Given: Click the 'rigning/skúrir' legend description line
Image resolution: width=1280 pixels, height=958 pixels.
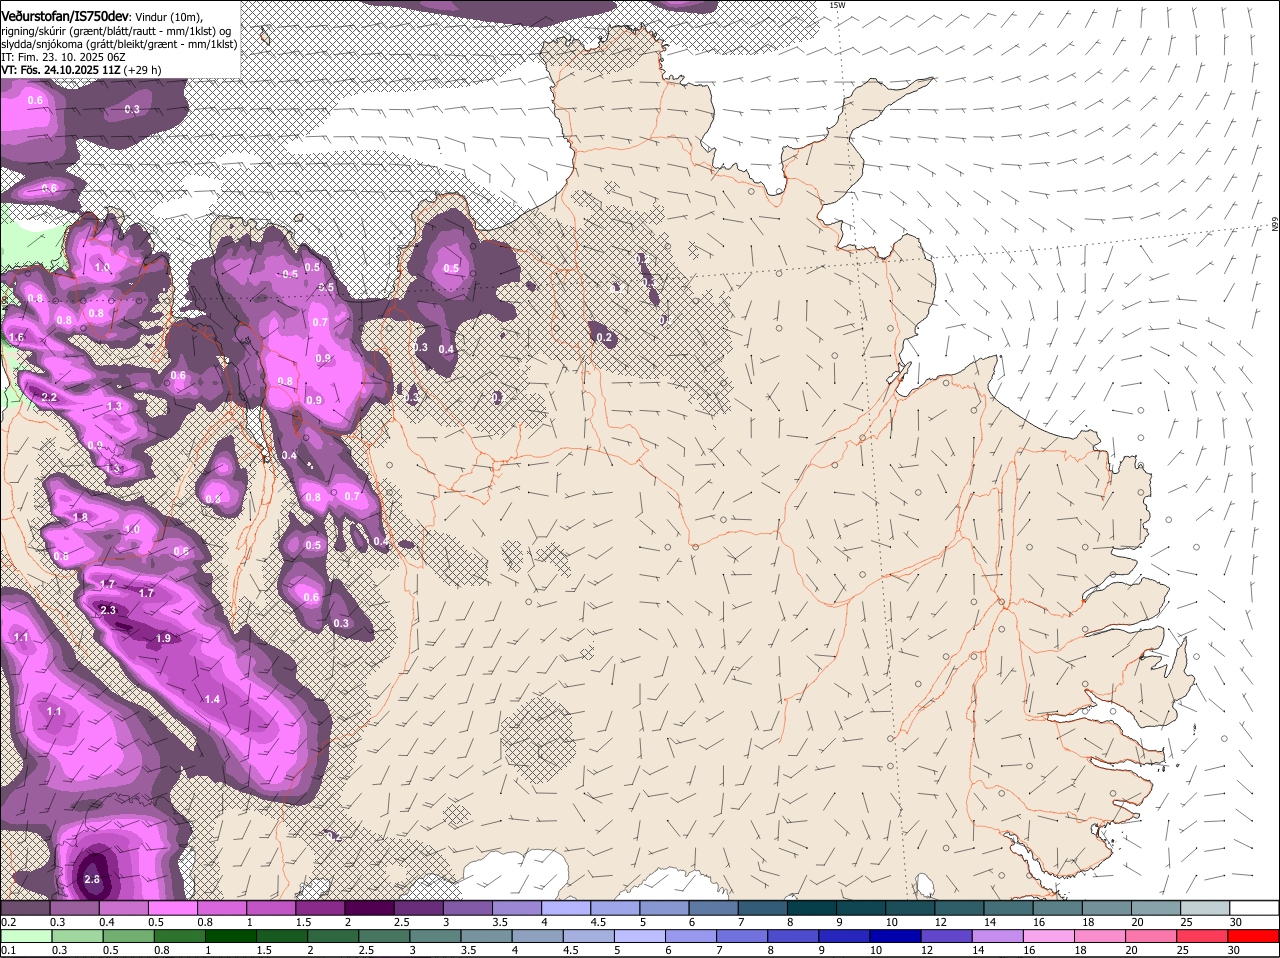Looking at the screenshot, I should click(x=115, y=31).
